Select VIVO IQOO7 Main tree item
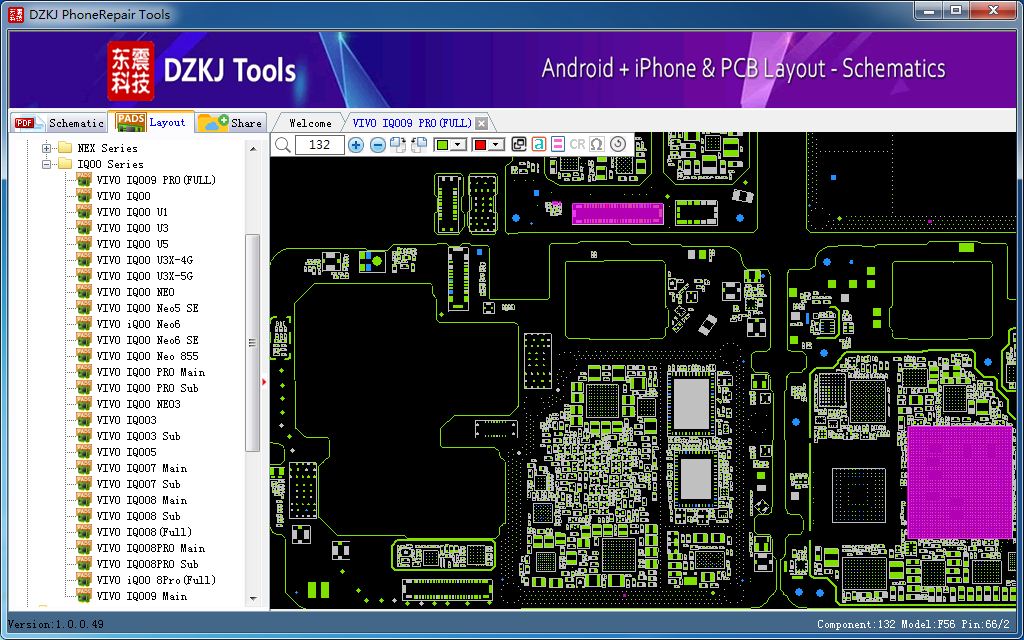This screenshot has height=640, width=1024. click(141, 468)
